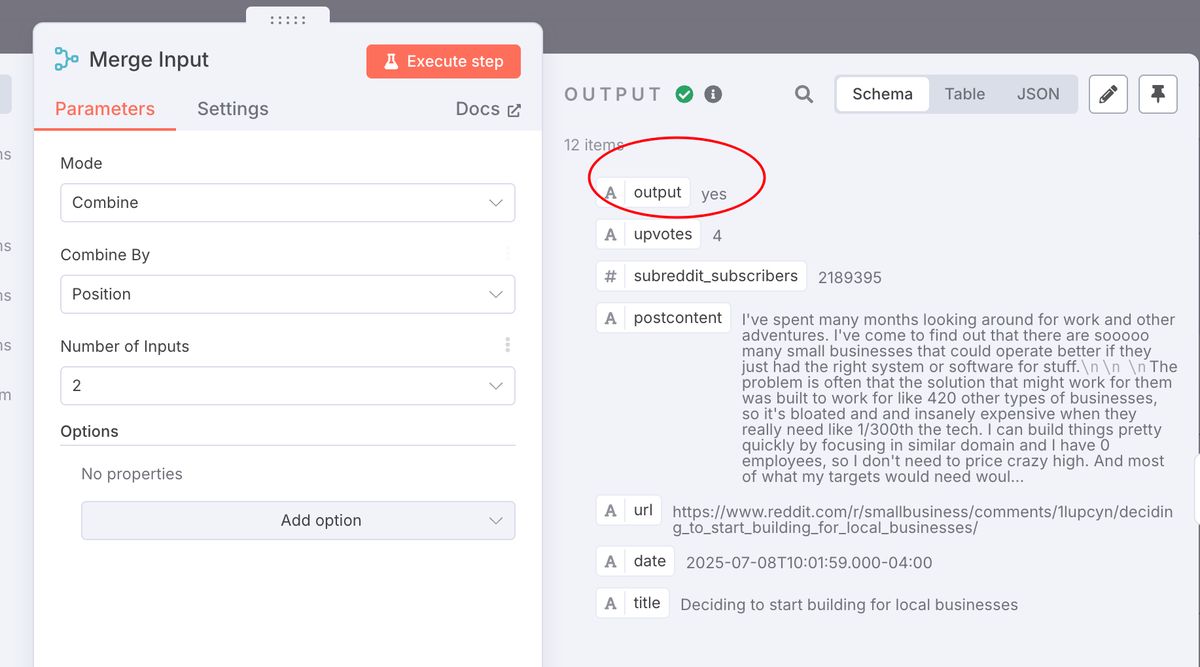The image size is (1200, 667).
Task: Open the options menu beside Number of Inputs
Action: [507, 344]
